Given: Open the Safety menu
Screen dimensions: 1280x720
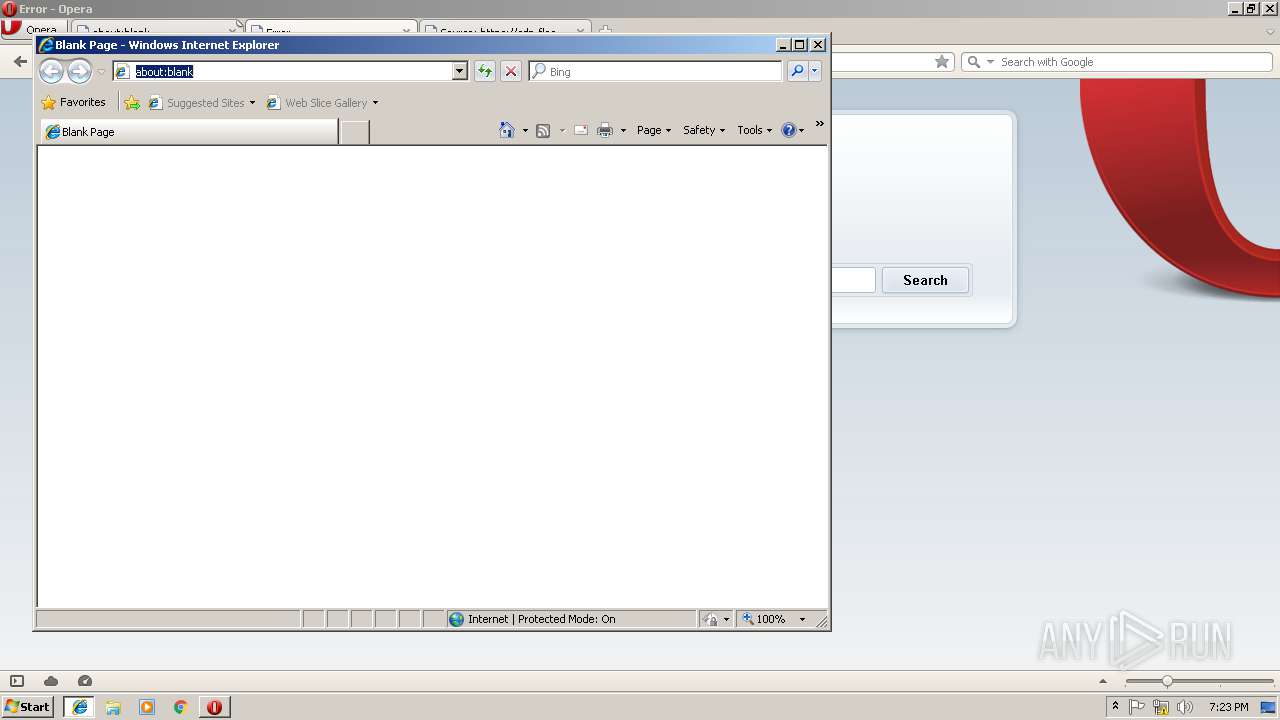Looking at the screenshot, I should (704, 130).
